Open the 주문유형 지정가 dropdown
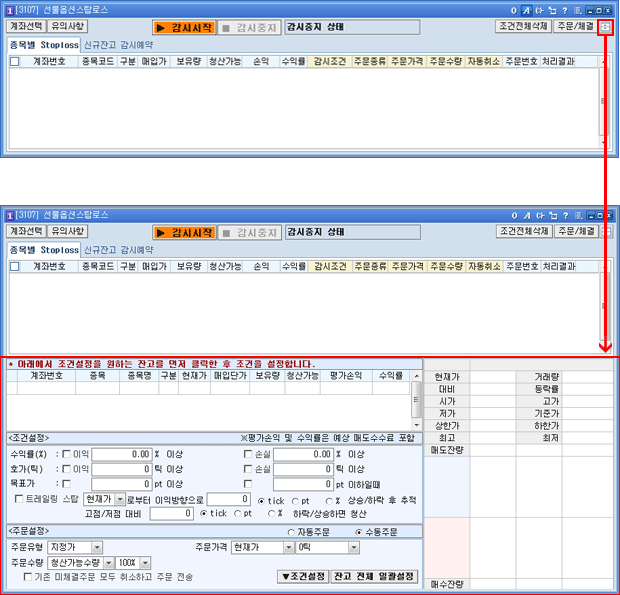The height and width of the screenshot is (595, 620). [x=75, y=547]
